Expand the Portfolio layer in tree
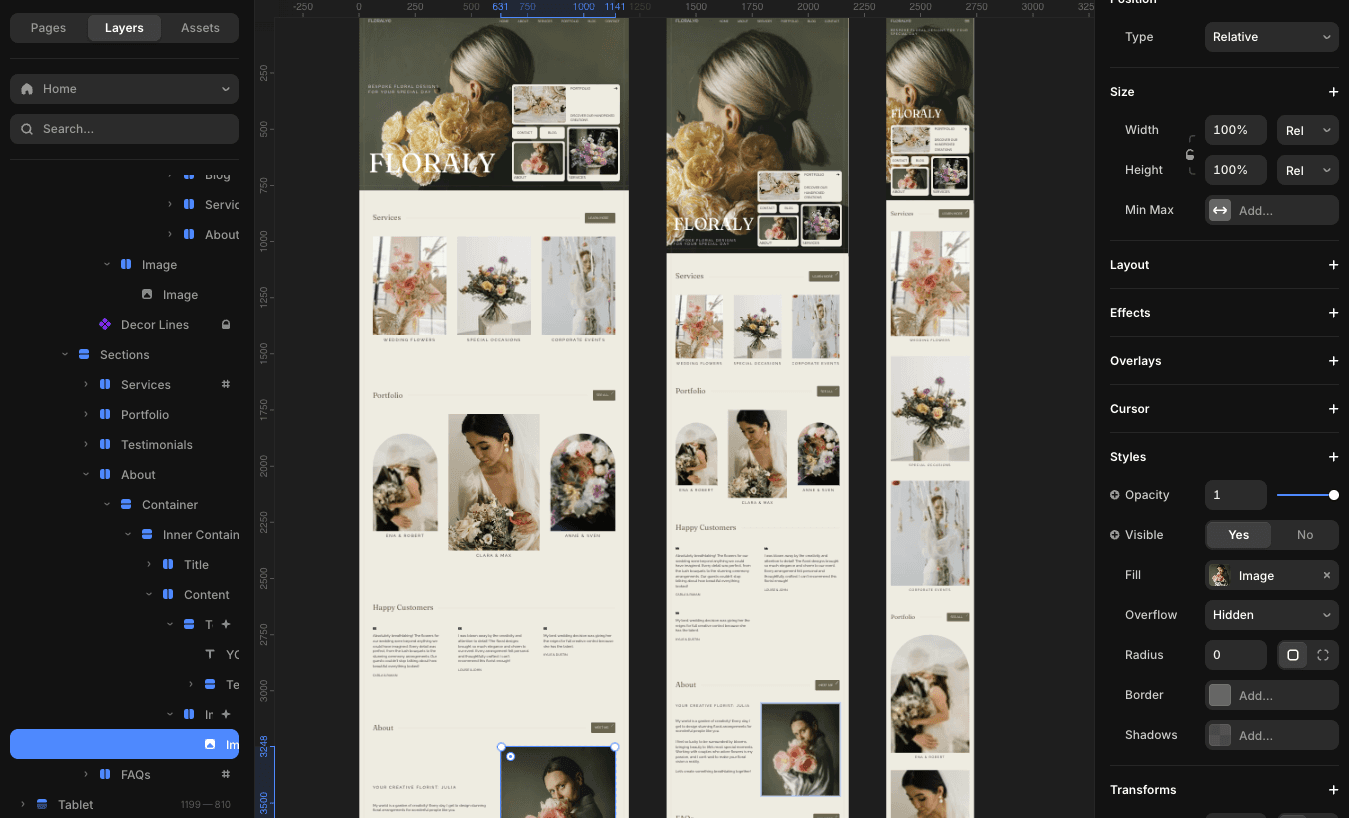The width and height of the screenshot is (1349, 818). click(x=88, y=414)
